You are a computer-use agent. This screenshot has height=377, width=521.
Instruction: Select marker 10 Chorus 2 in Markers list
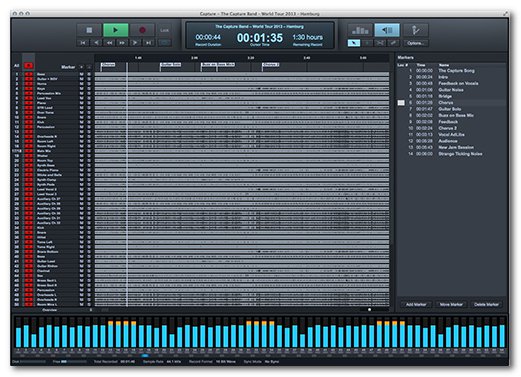(x=447, y=128)
